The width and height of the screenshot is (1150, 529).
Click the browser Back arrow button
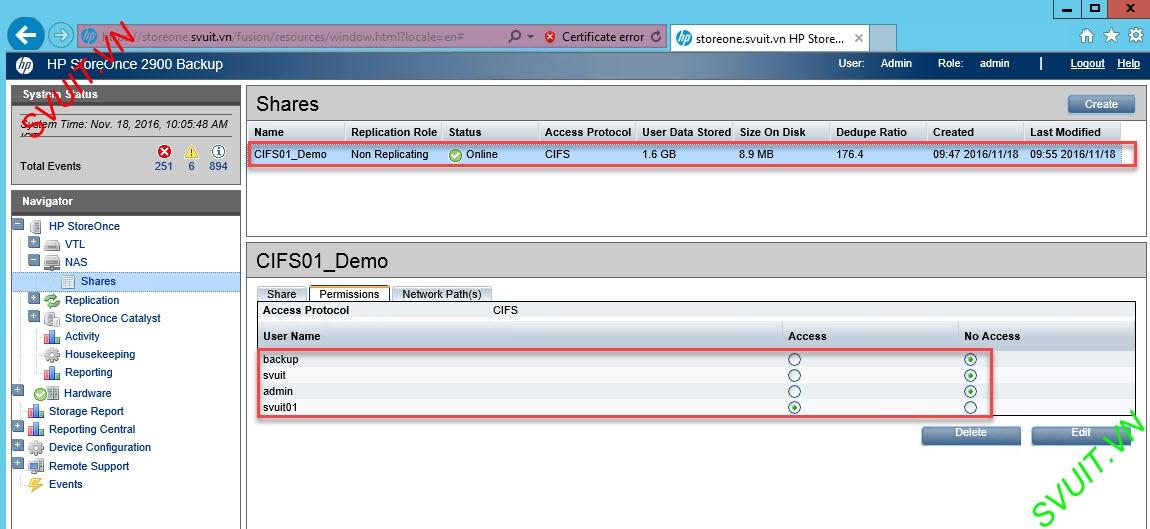click(26, 35)
